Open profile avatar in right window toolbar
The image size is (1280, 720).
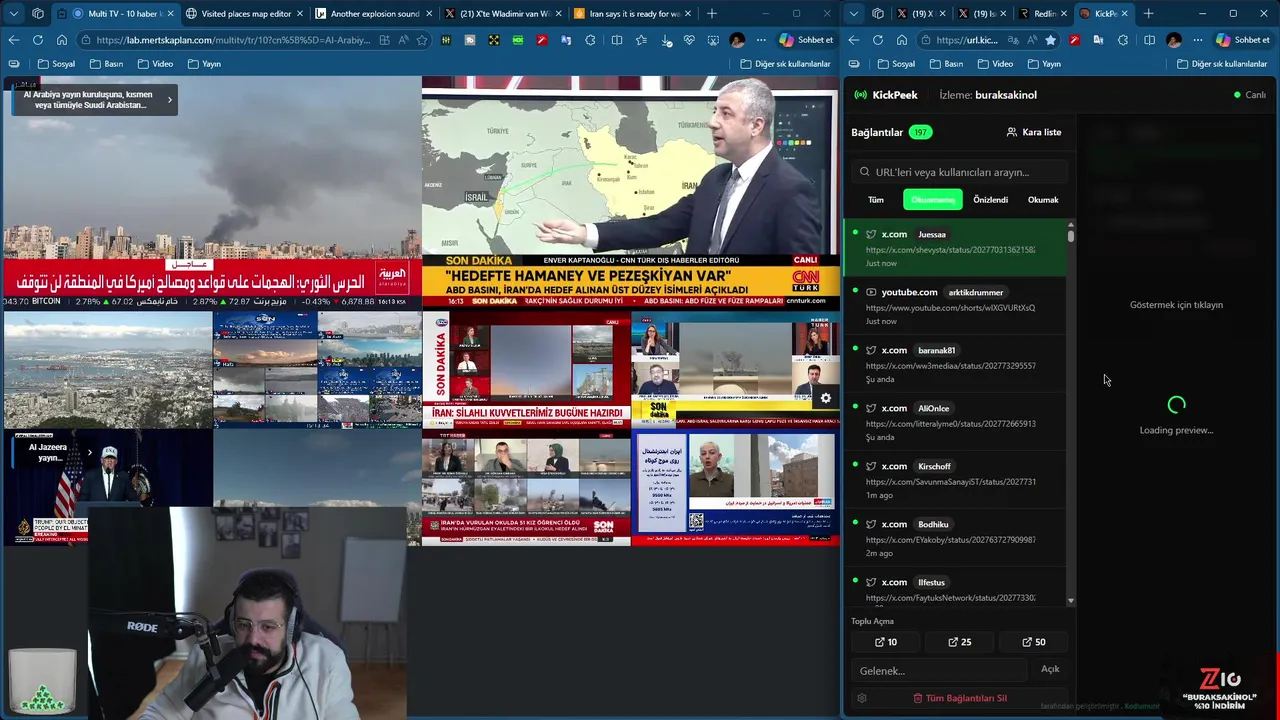[1174, 40]
